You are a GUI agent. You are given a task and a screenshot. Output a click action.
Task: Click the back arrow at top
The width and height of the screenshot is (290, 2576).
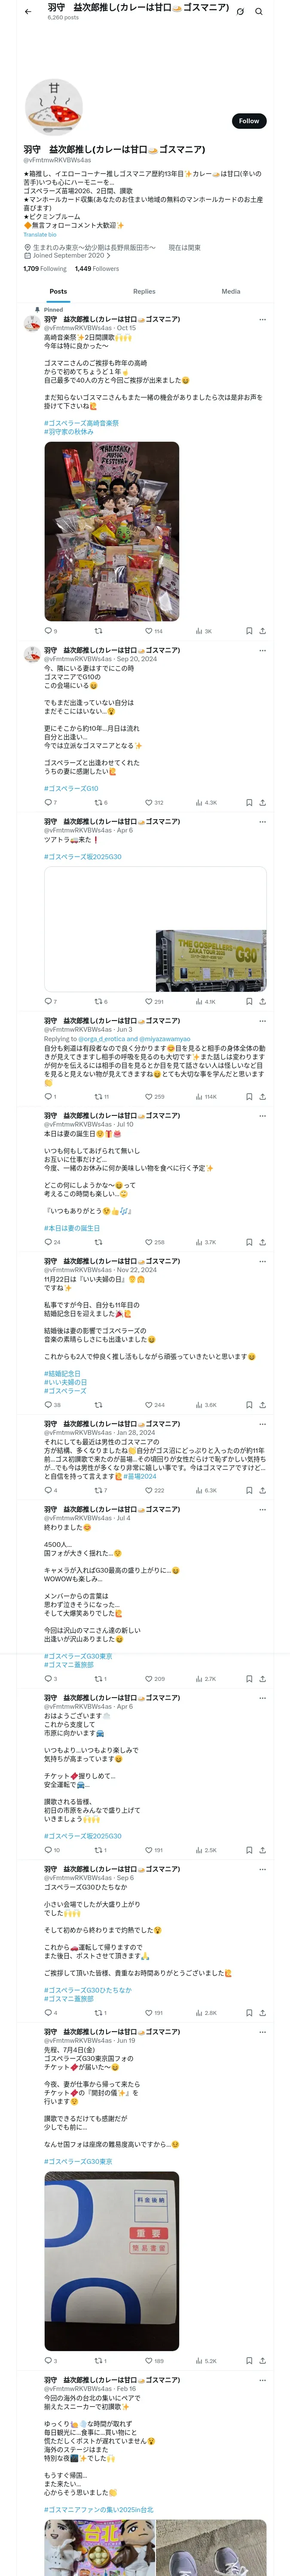(28, 11)
